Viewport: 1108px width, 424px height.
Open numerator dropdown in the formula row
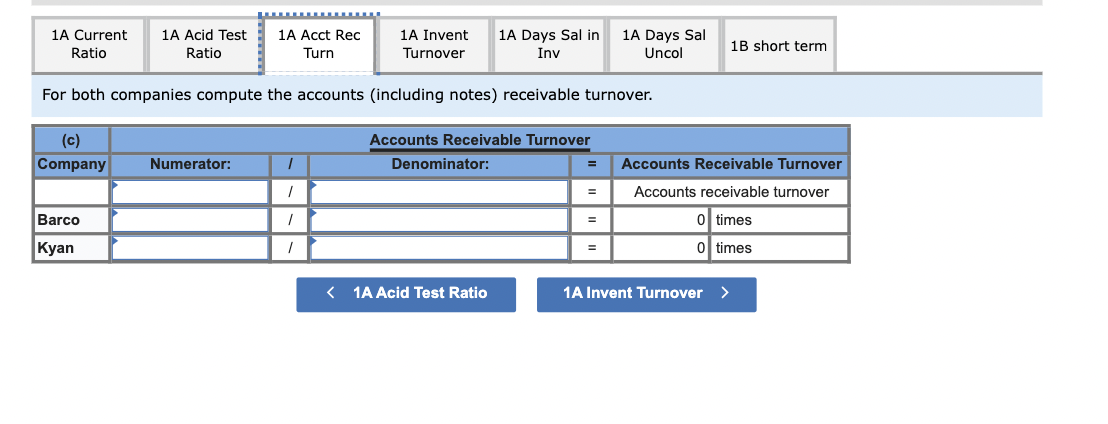point(190,192)
